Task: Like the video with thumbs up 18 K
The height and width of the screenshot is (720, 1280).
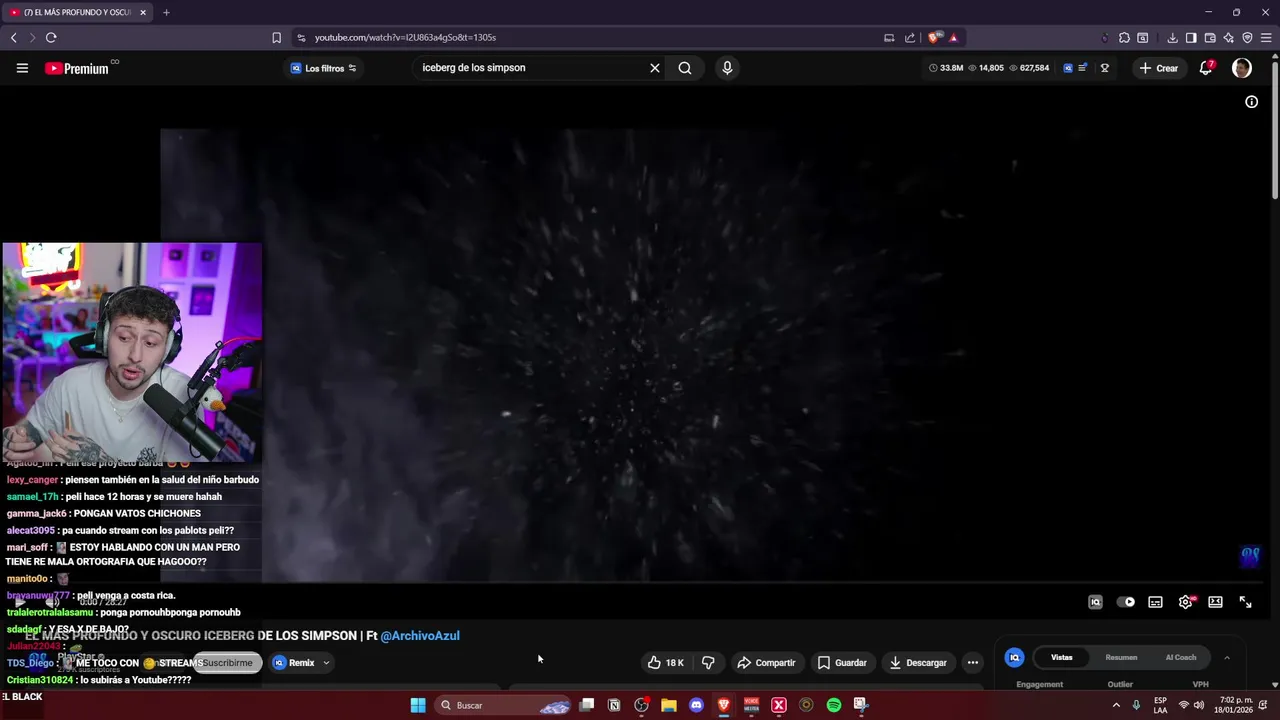Action: 666,662
